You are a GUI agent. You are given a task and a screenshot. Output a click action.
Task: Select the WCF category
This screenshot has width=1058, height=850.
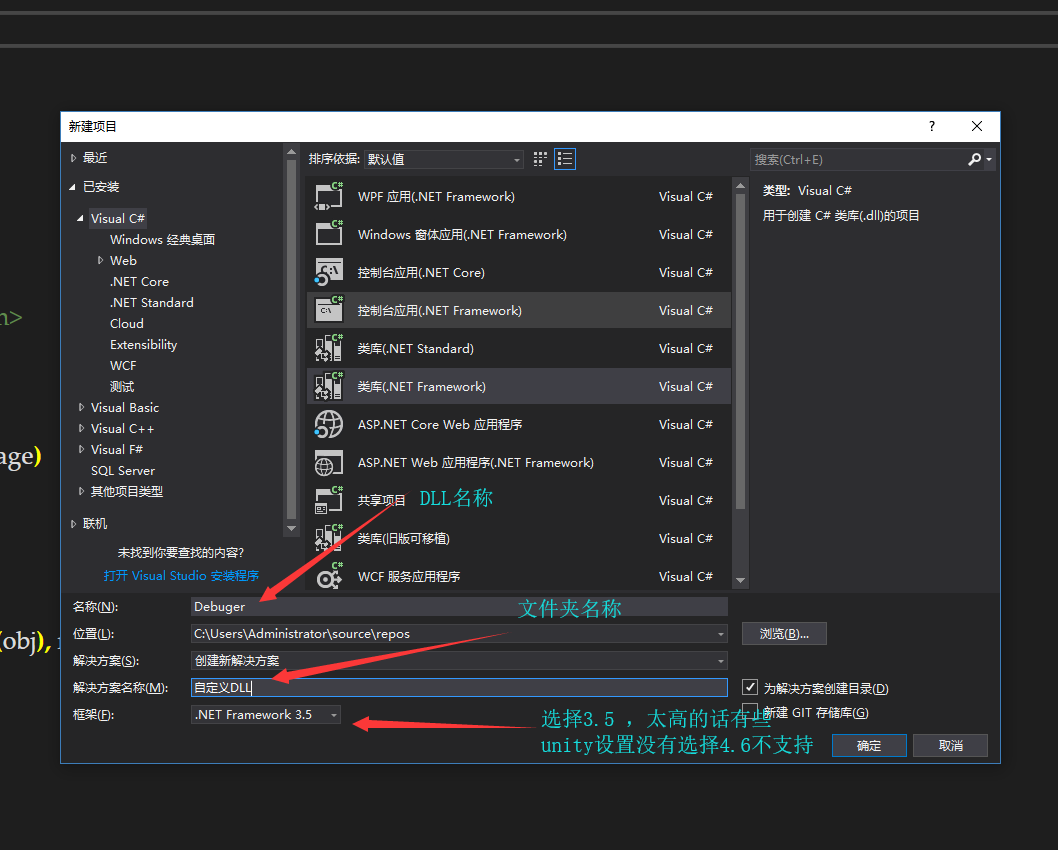123,365
